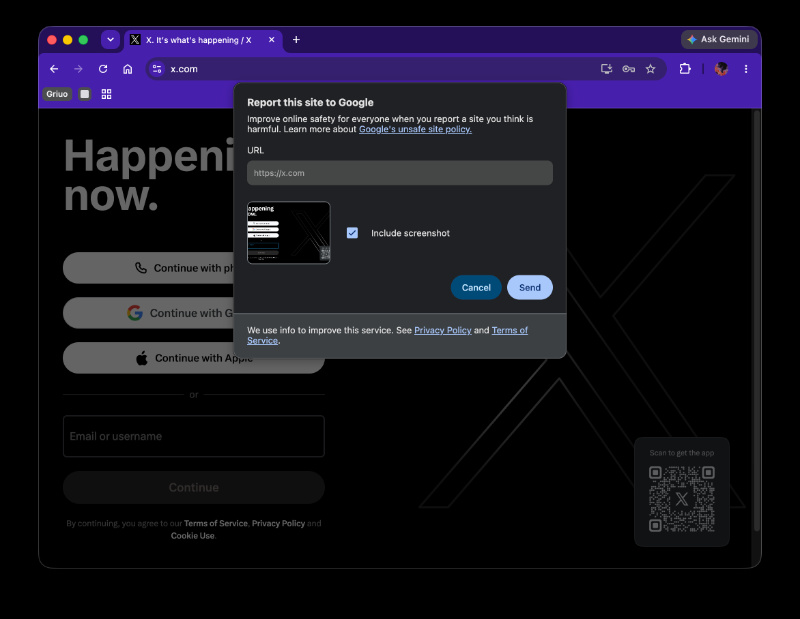Open the extensions puzzle icon
This screenshot has height=619, width=800.
pos(685,69)
